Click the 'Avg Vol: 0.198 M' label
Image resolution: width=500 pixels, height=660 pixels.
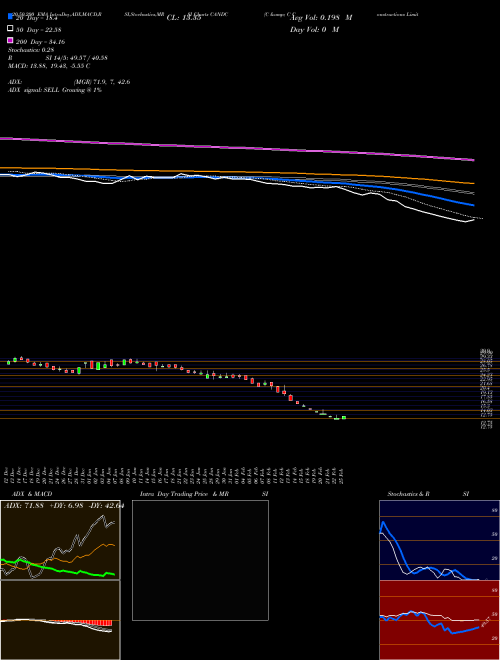pos(321,18)
